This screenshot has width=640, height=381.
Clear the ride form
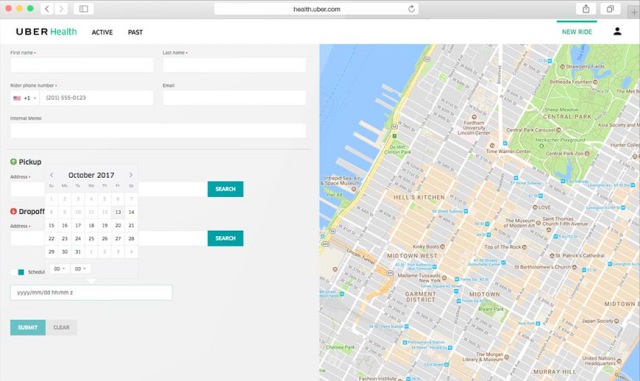[x=61, y=328]
